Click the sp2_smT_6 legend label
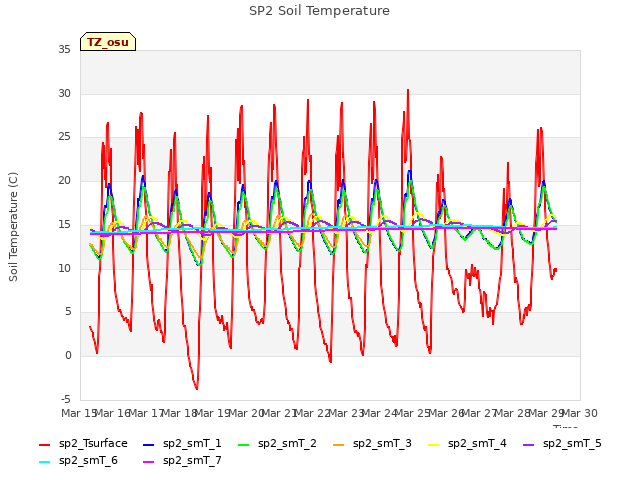The height and width of the screenshot is (480, 640). point(88,460)
